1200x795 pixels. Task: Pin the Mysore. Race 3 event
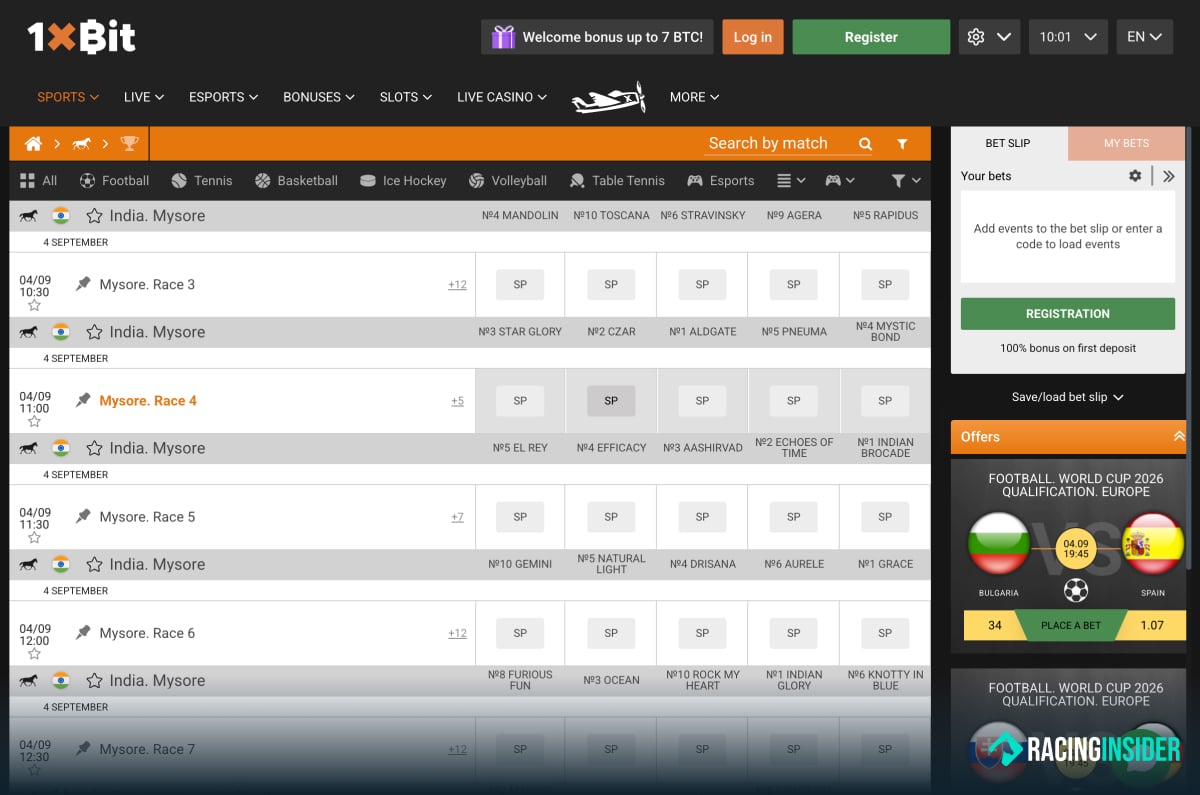click(x=83, y=284)
